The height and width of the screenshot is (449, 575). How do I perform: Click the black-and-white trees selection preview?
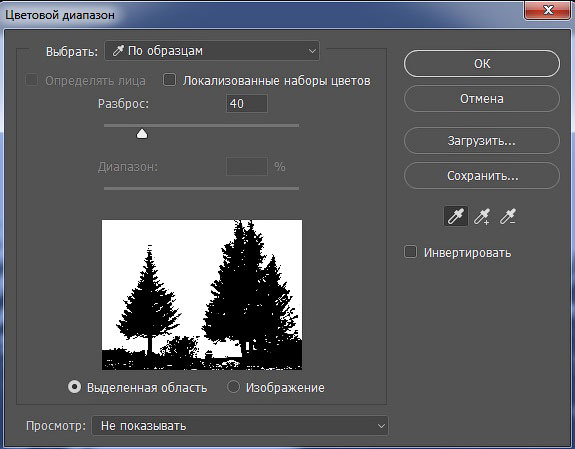click(x=202, y=295)
